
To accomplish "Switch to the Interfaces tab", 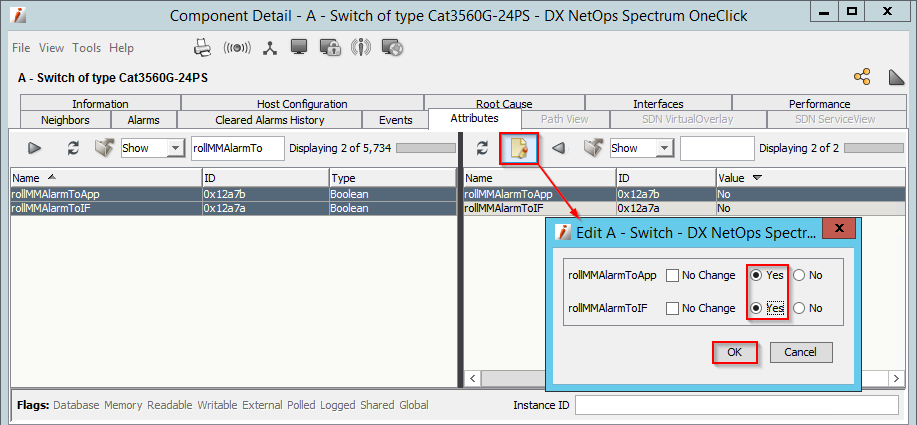I will (658, 104).
